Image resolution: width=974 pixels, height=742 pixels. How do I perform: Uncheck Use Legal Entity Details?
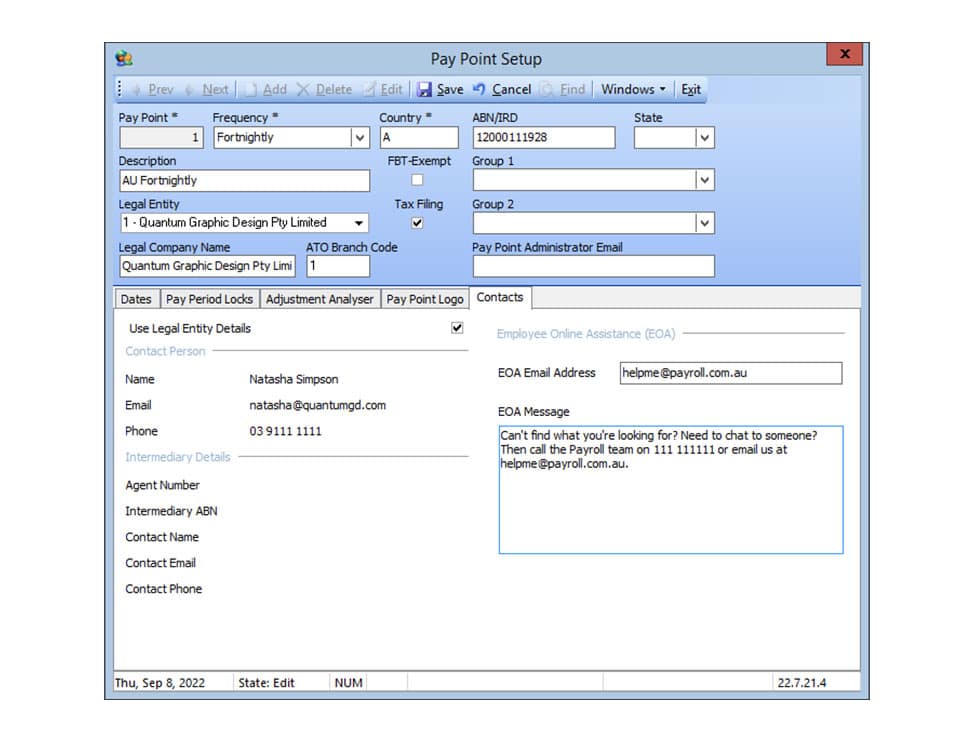click(x=457, y=328)
